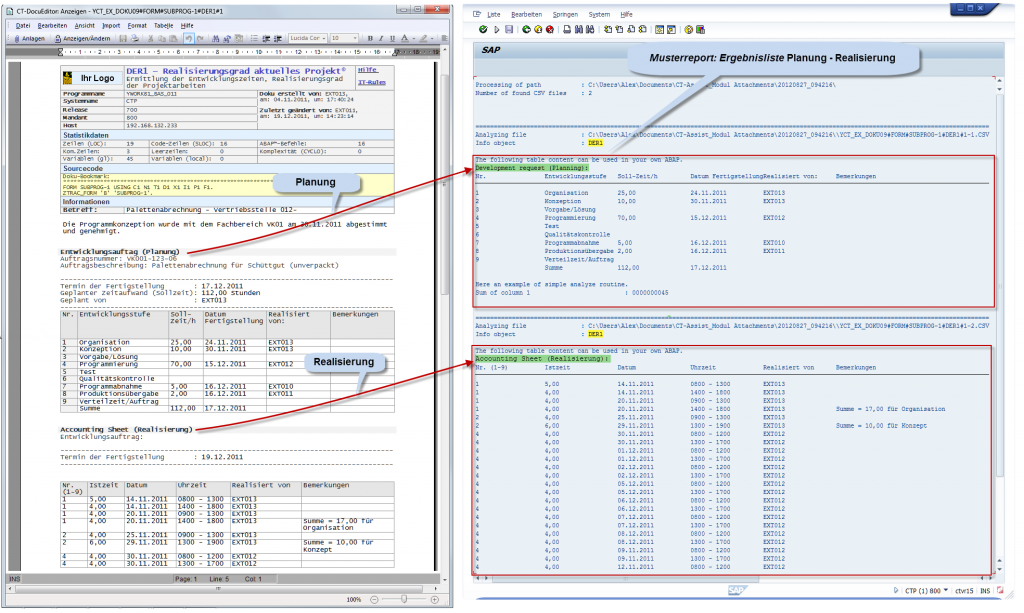The width and height of the screenshot is (1024, 613).
Task: Toggle bold formatting in the editor toolbar
Action: pos(370,39)
